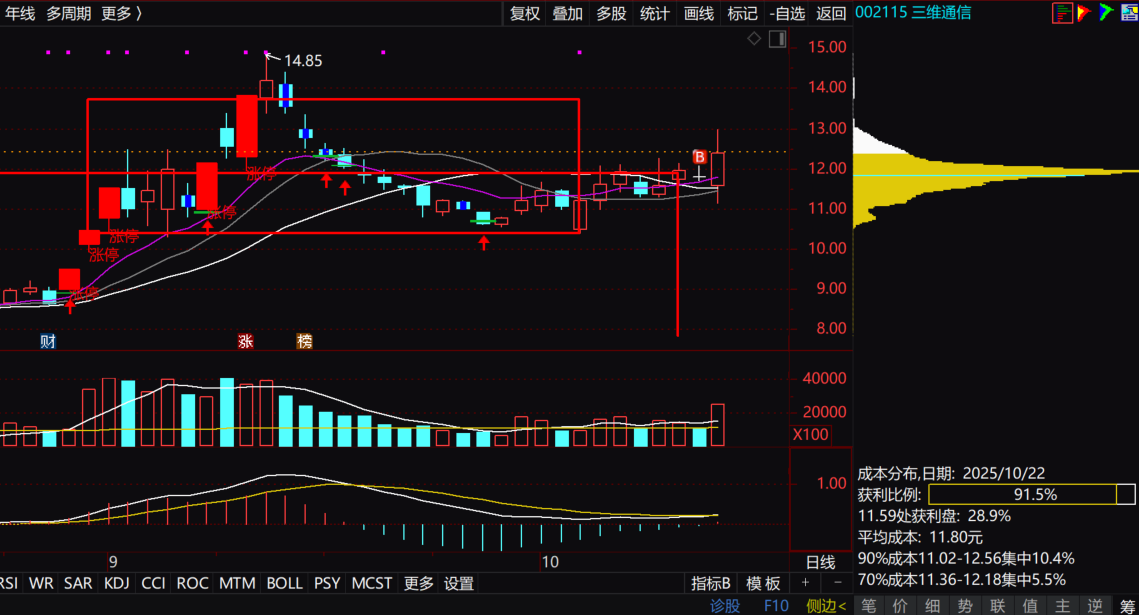Open the 多周期 multi-period view
This screenshot has width=1139, height=615.
pyautogui.click(x=69, y=13)
